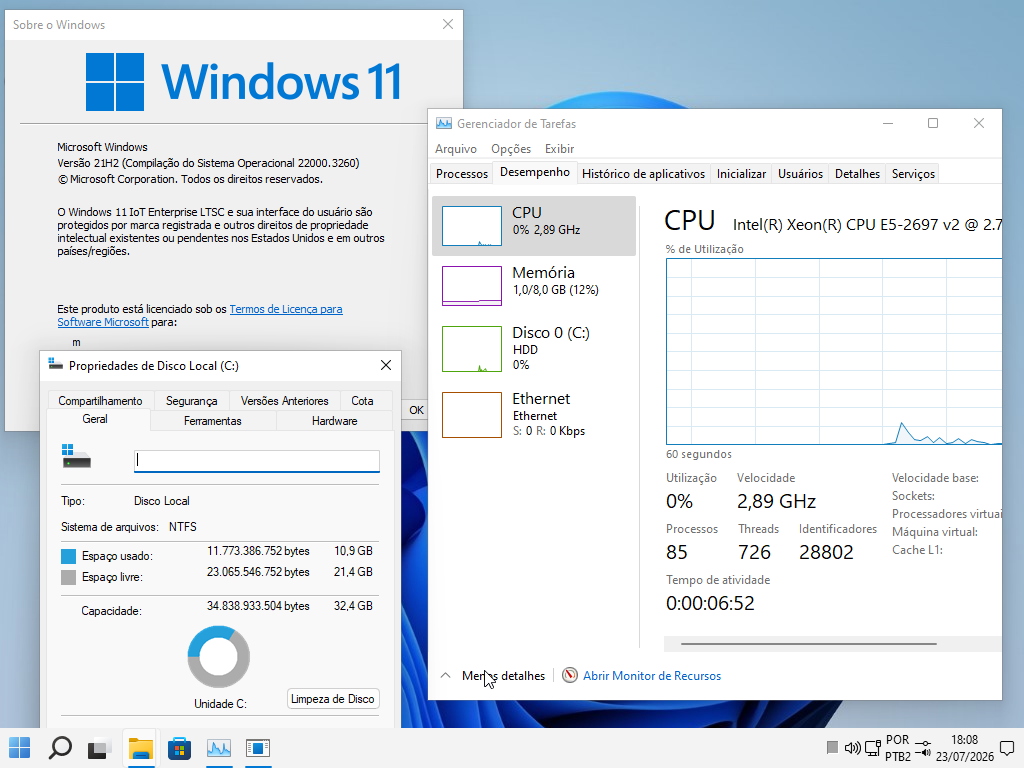
Task: Open the Usuários tab
Action: 800,174
